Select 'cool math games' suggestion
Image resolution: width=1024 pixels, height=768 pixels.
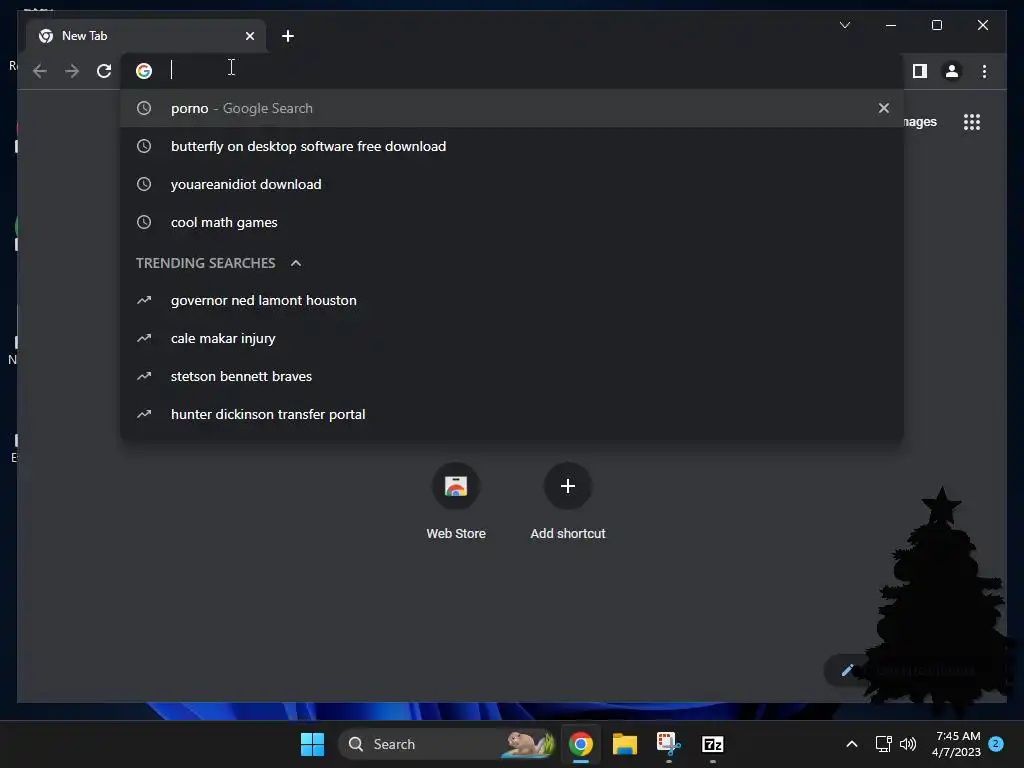click(512, 222)
